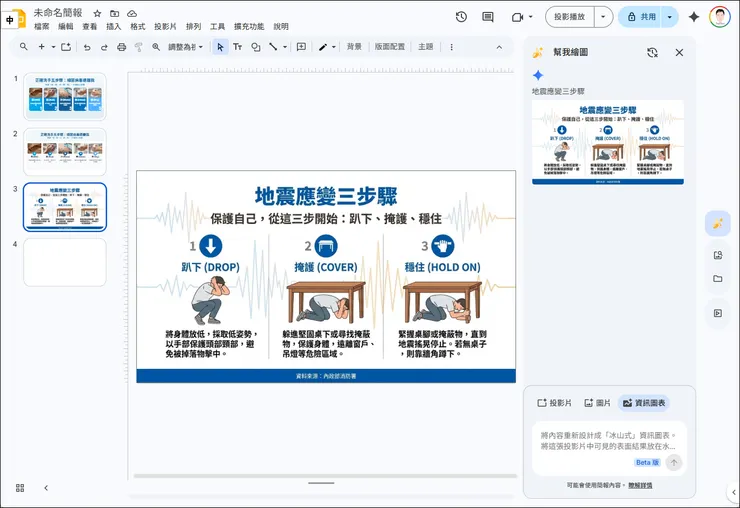Add a new slide with plus icon
Image resolution: width=740 pixels, height=508 pixels.
tap(42, 47)
